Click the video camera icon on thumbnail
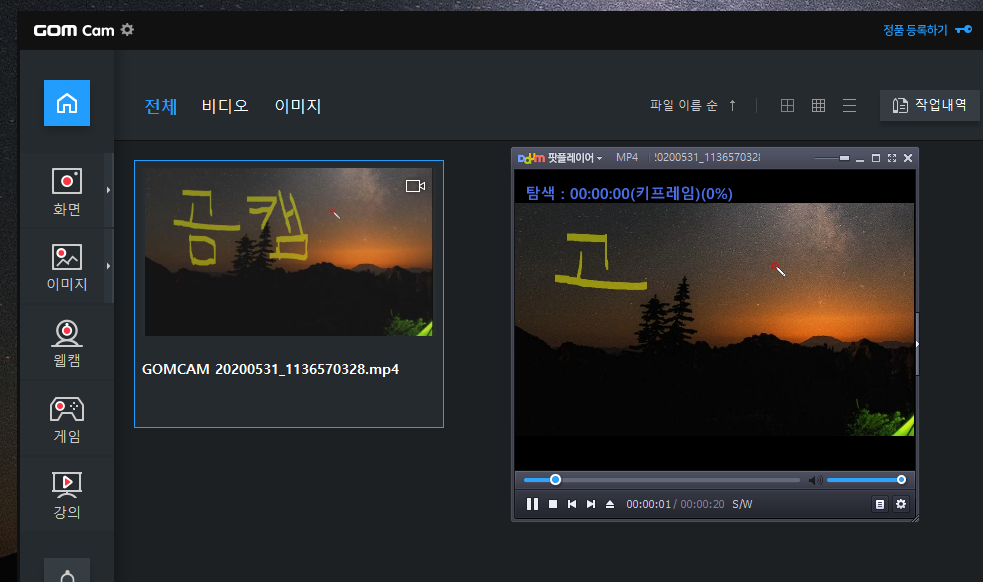This screenshot has width=983, height=582. click(x=415, y=186)
